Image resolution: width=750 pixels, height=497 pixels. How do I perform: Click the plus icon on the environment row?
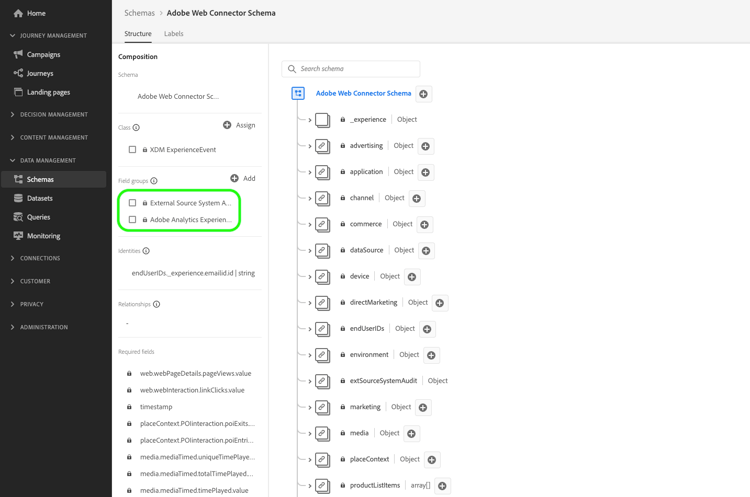431,355
